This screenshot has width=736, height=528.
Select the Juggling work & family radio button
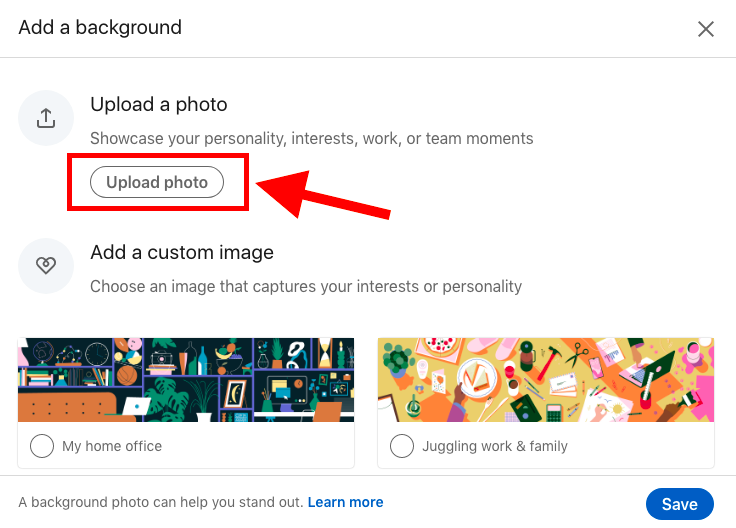(x=402, y=446)
